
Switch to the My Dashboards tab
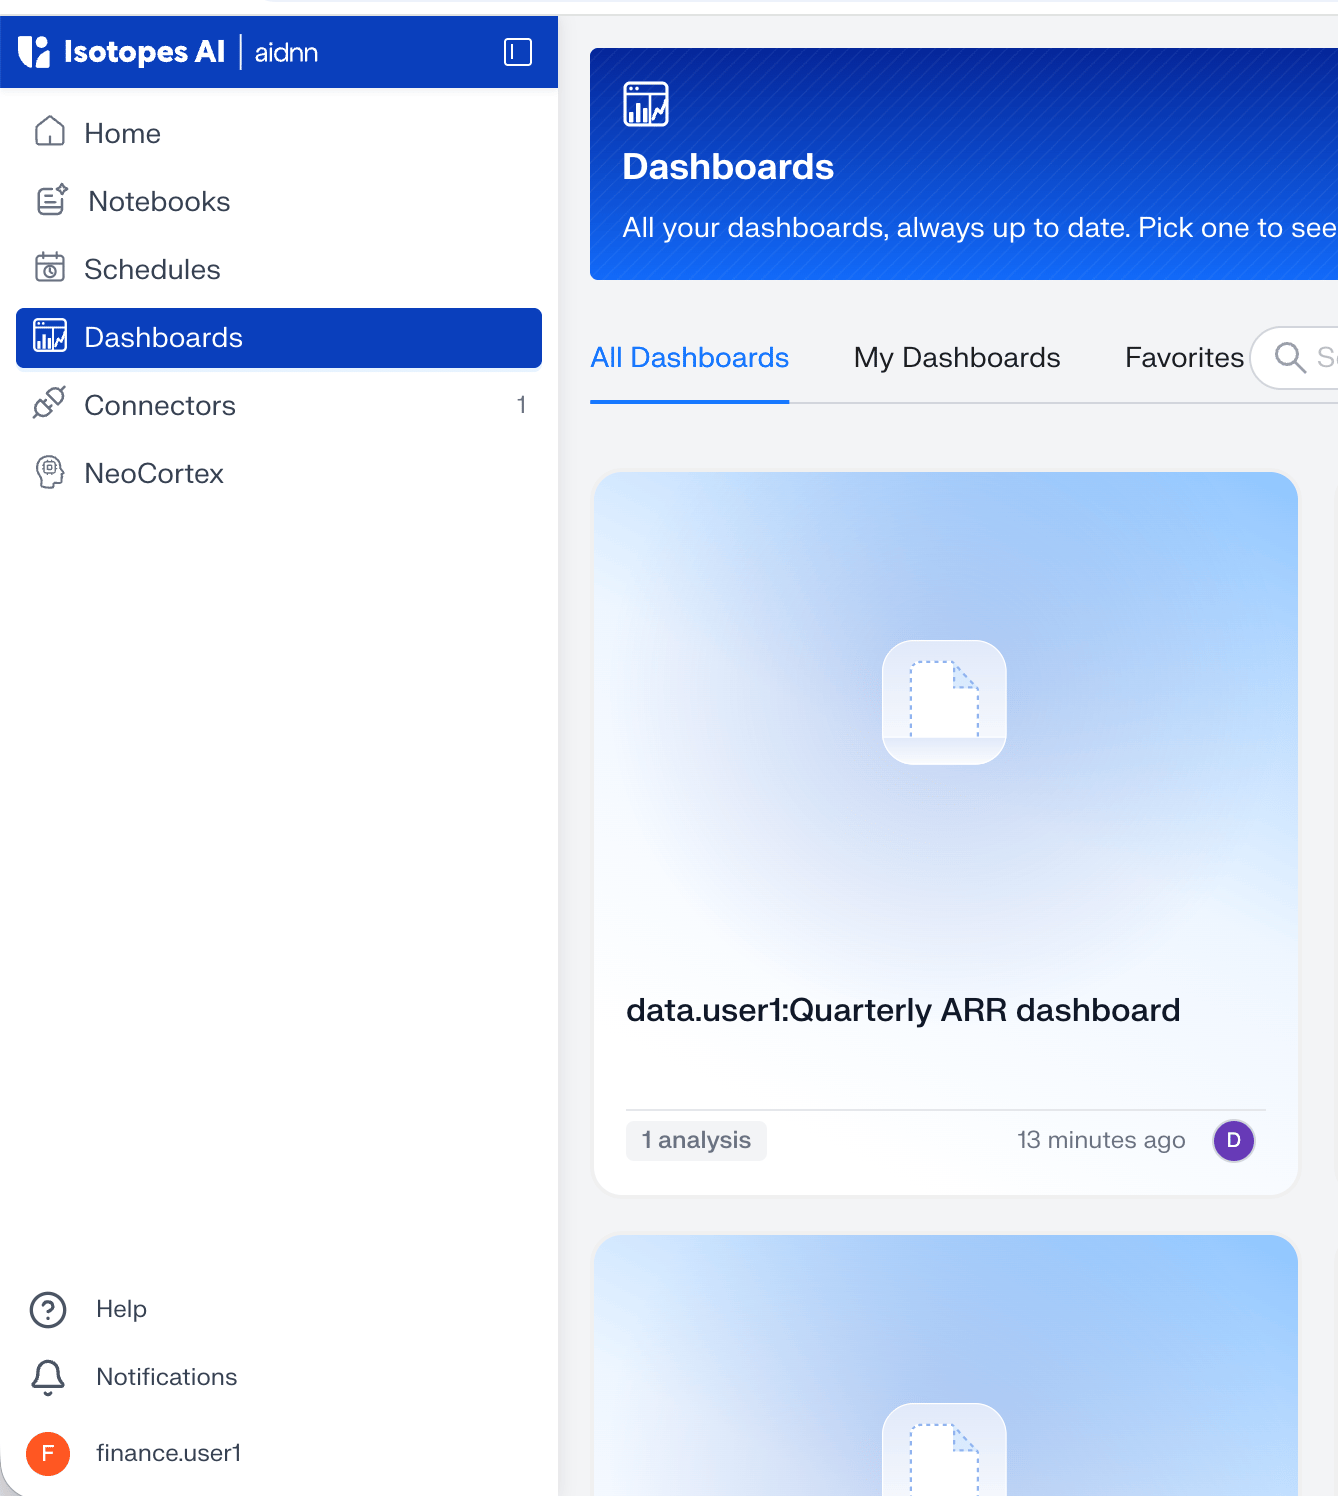pyautogui.click(x=957, y=357)
